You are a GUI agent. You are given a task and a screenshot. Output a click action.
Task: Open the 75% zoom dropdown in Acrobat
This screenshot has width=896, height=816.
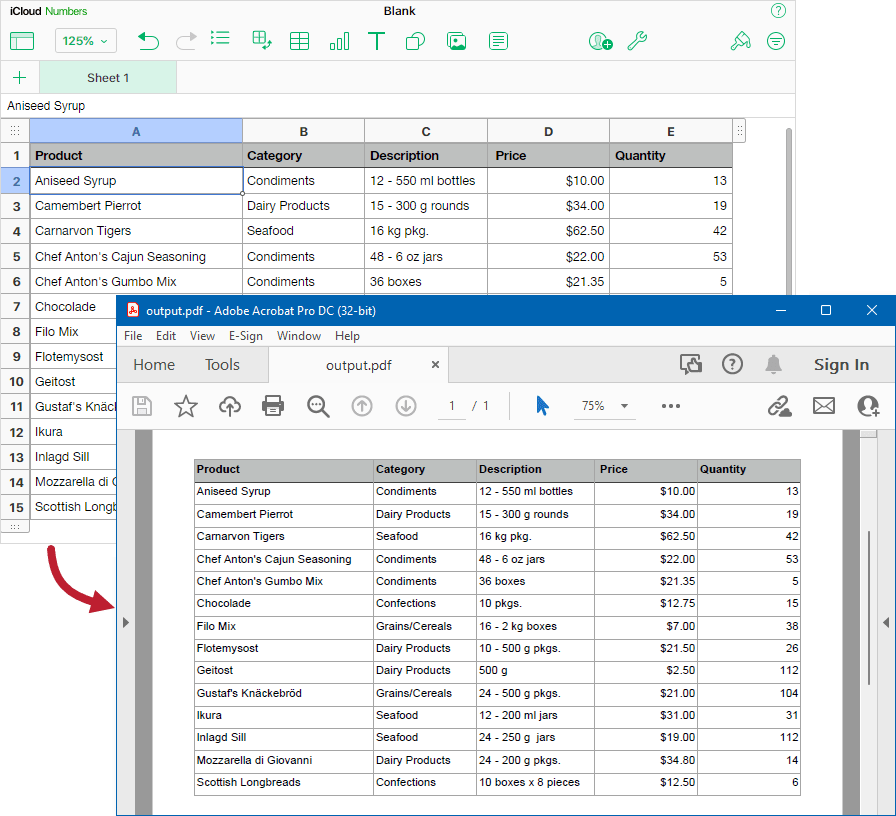604,406
